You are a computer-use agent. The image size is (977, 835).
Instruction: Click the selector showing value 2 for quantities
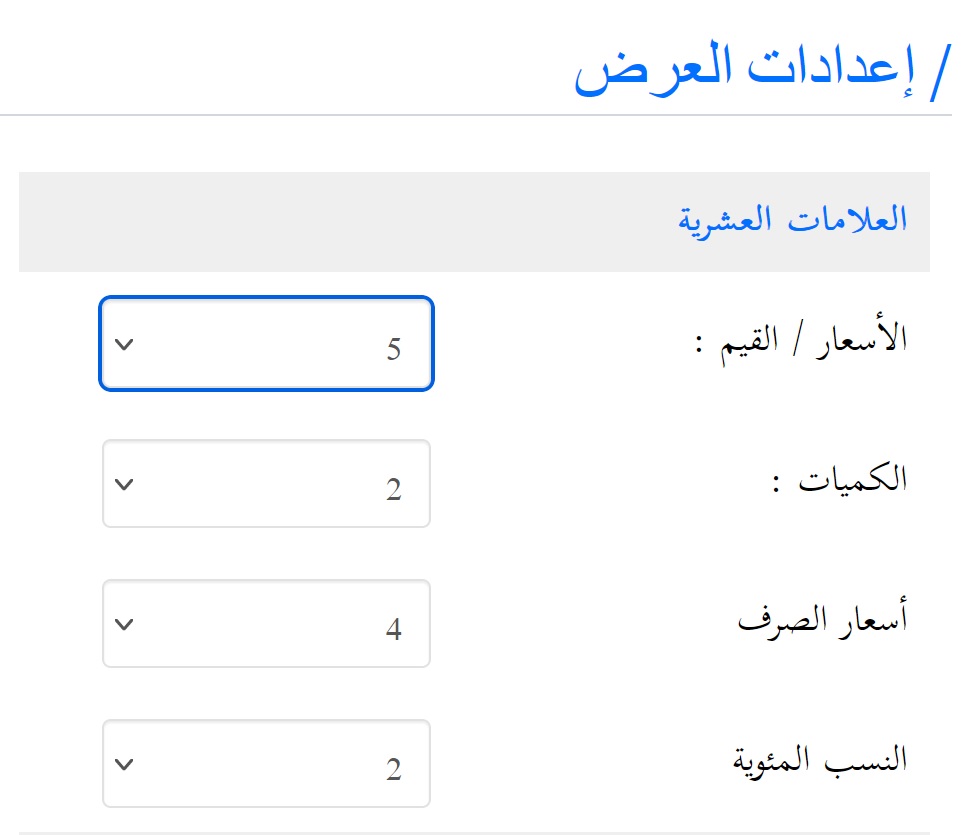265,484
